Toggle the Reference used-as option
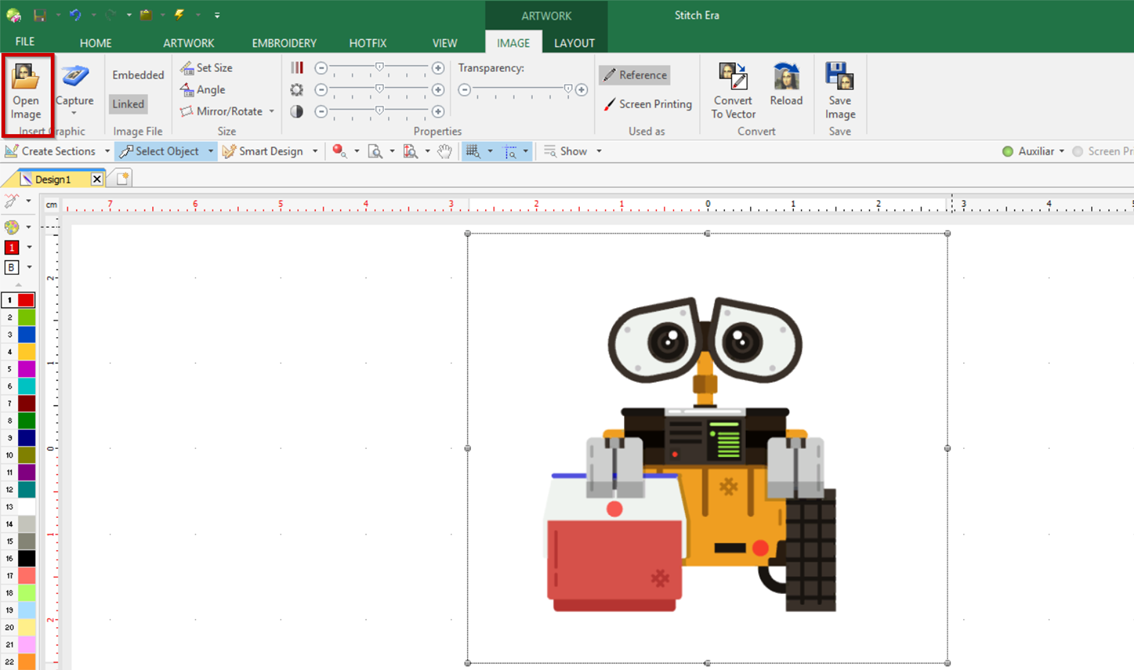Image resolution: width=1134 pixels, height=670 pixels. coord(634,75)
